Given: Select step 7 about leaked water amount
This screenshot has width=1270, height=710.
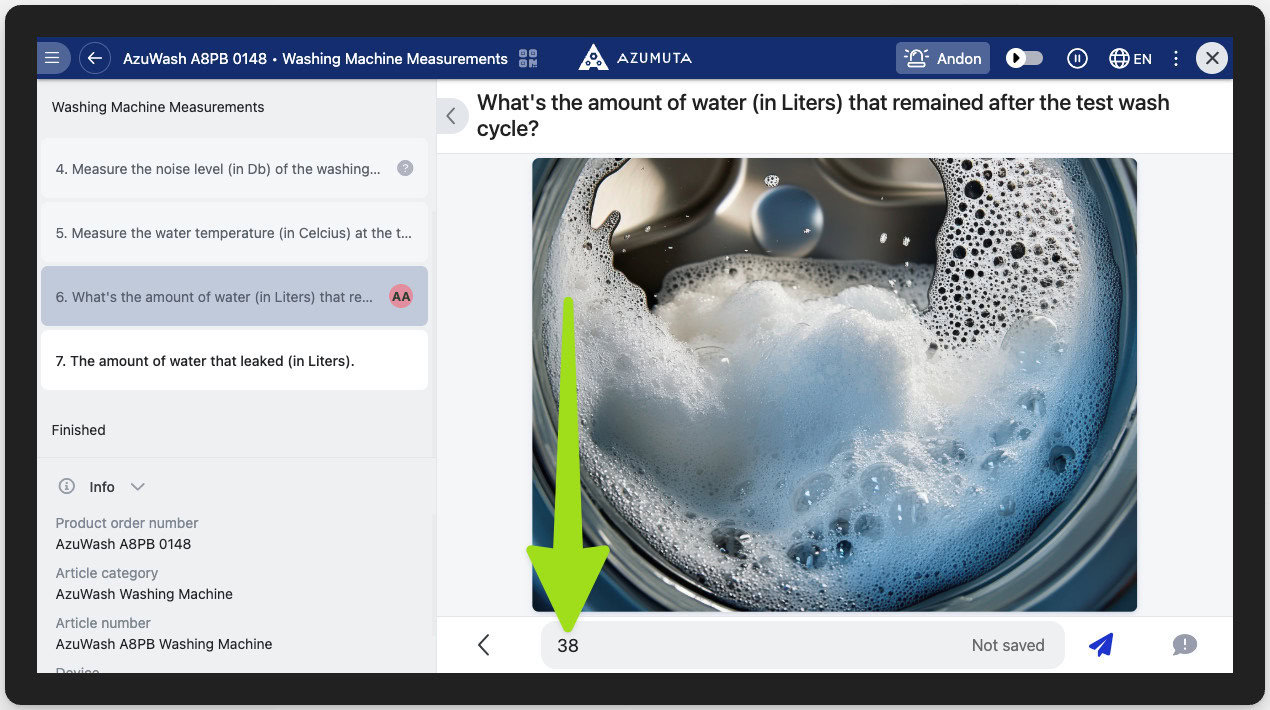Looking at the screenshot, I should point(234,361).
